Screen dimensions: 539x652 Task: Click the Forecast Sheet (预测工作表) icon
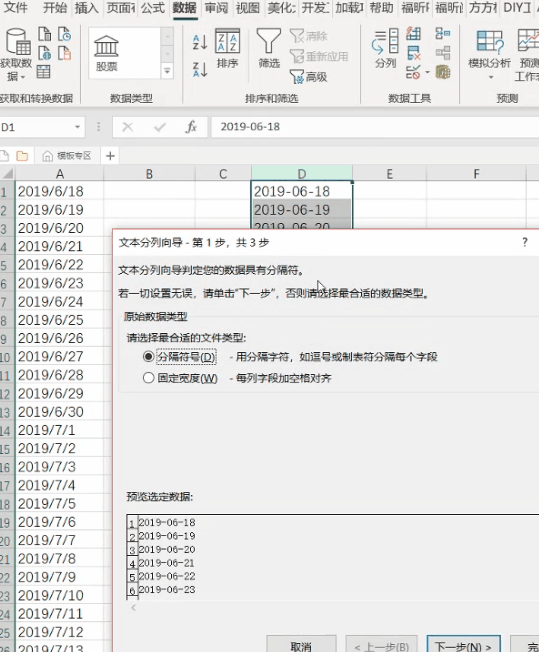point(528,54)
